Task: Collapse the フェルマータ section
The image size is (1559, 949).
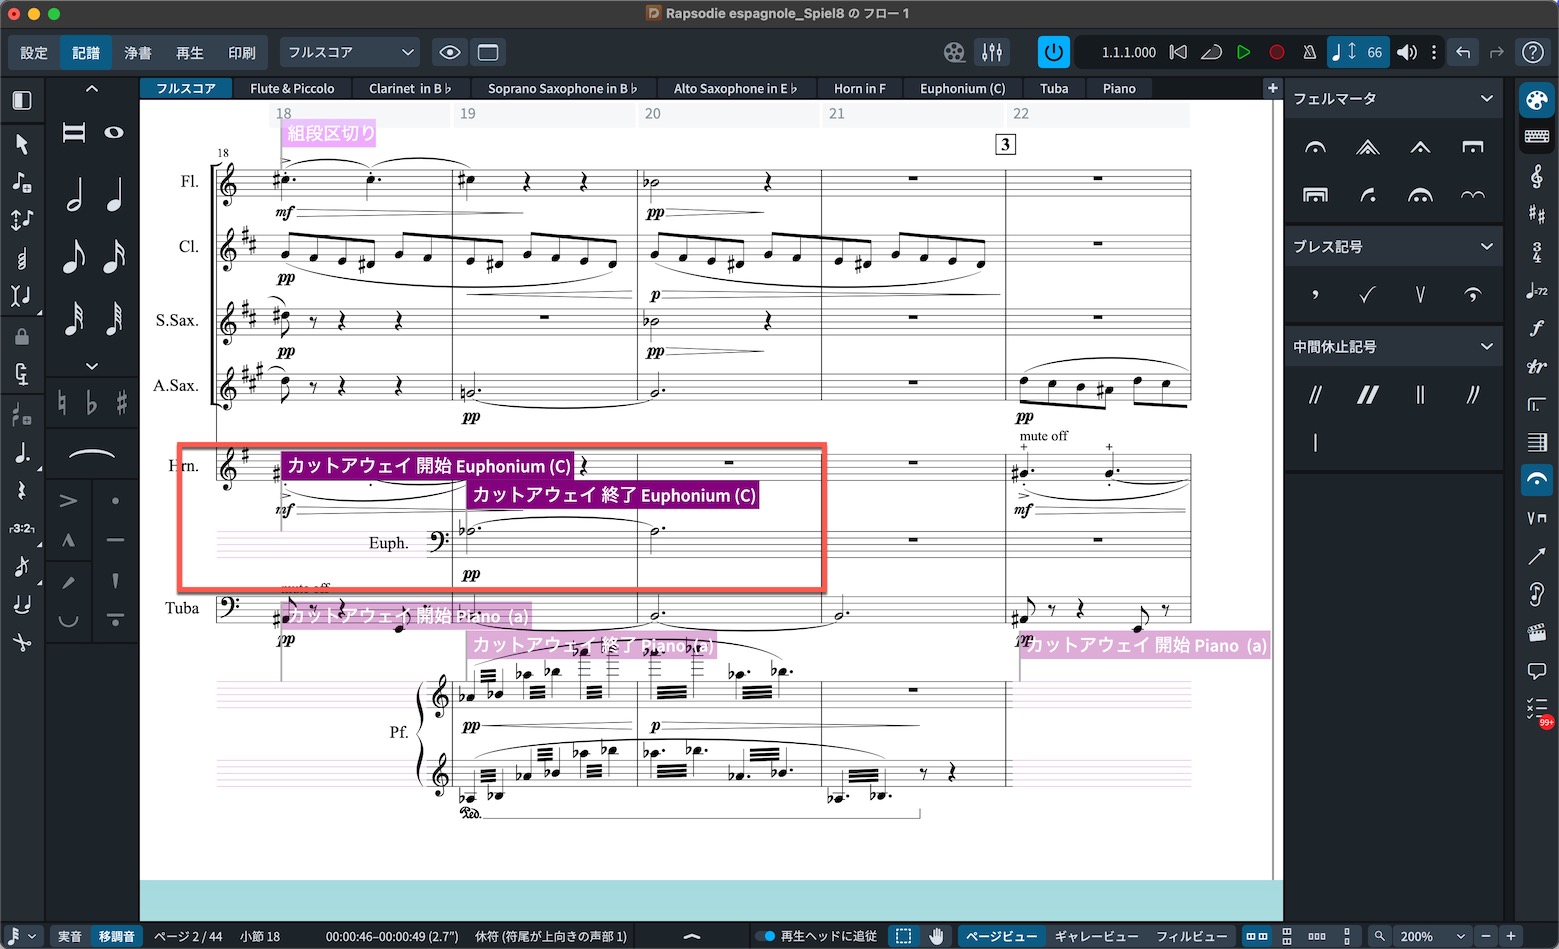Action: [1486, 98]
